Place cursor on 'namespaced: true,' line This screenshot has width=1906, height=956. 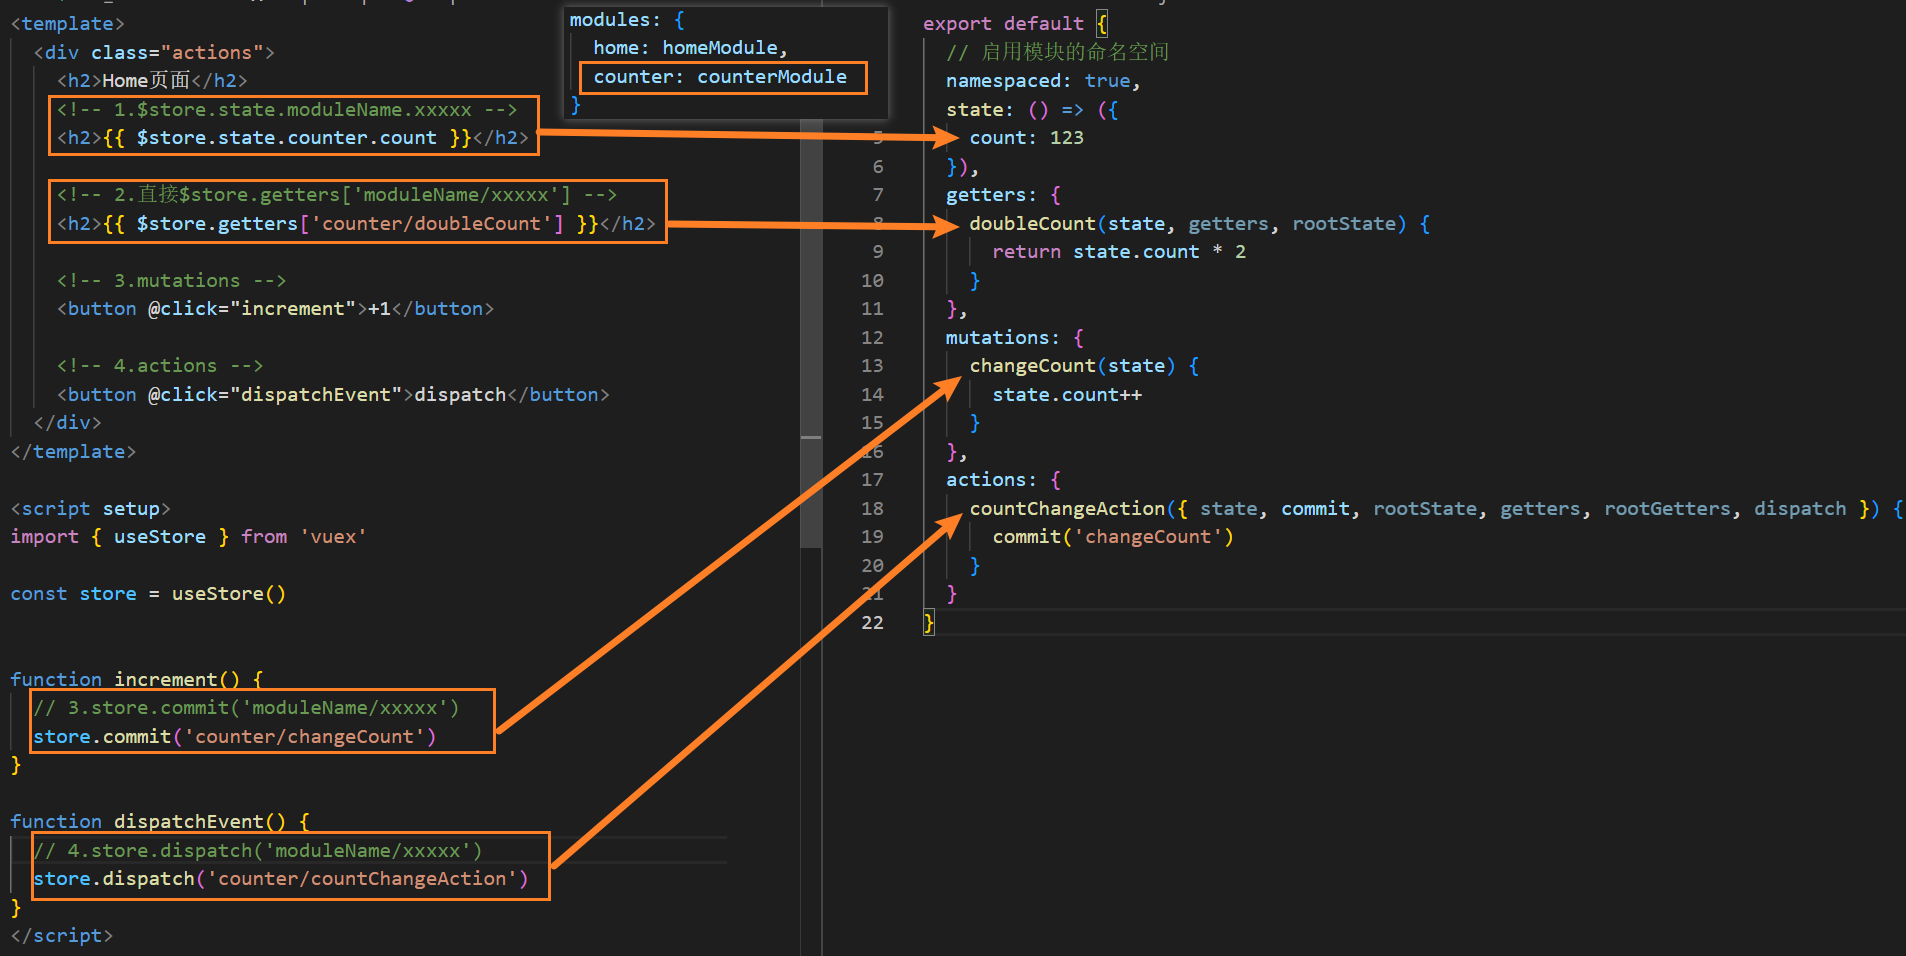1043,81
